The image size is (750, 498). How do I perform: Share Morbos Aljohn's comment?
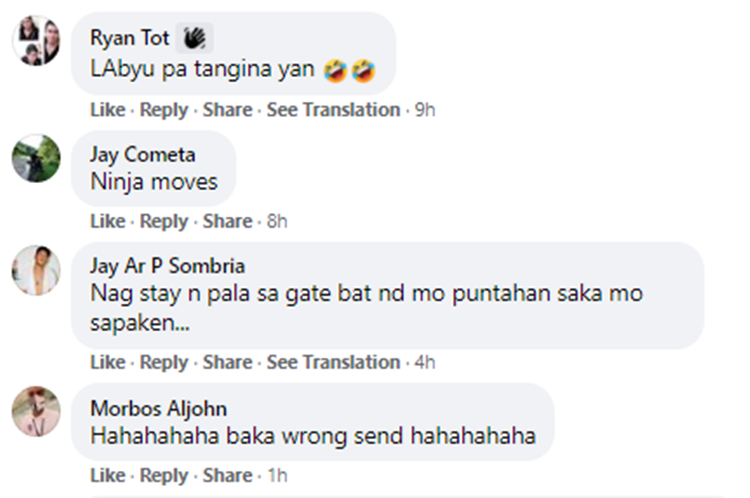[227, 475]
